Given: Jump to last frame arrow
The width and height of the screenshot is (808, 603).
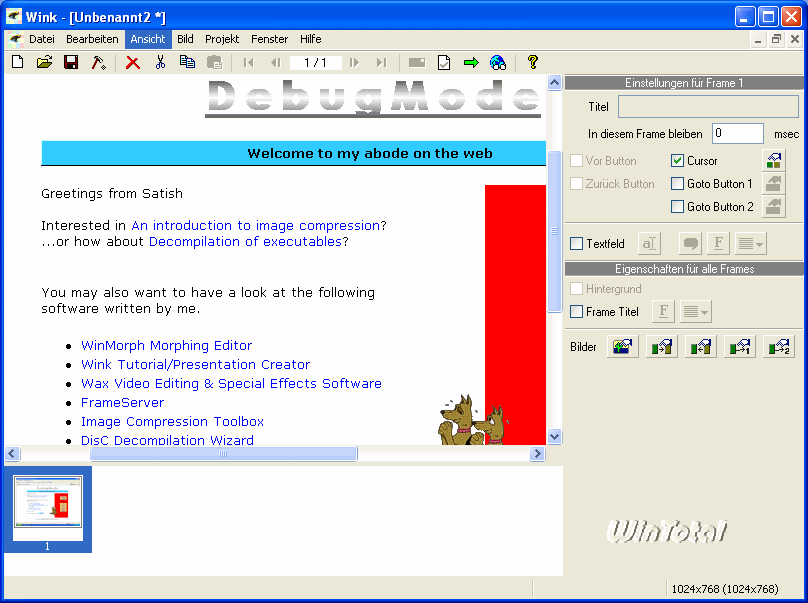Looking at the screenshot, I should pyautogui.click(x=381, y=62).
